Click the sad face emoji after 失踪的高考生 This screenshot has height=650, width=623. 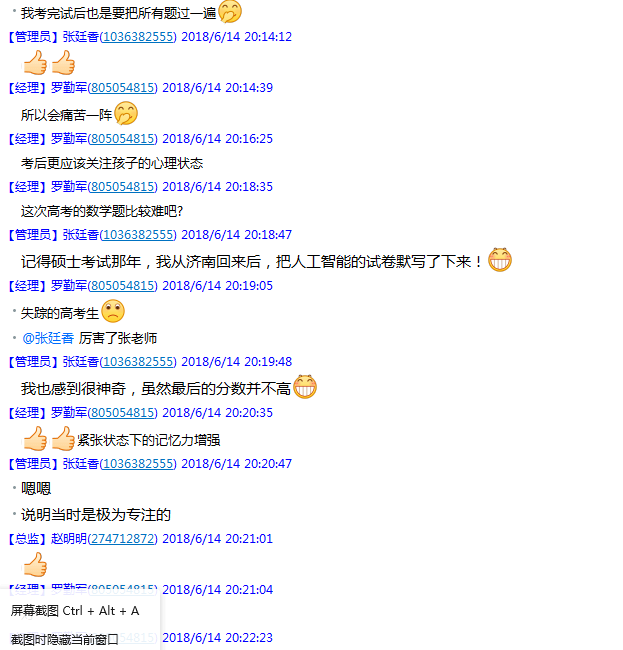tap(113, 311)
